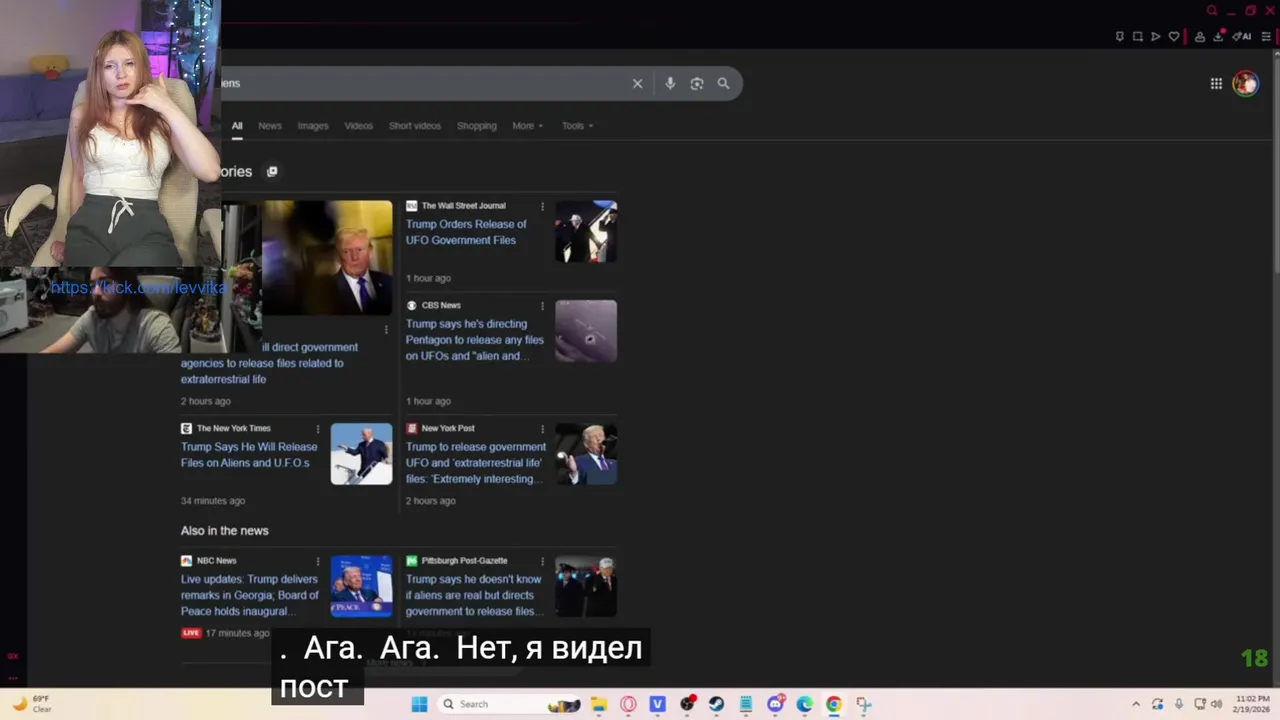Image resolution: width=1280 pixels, height=720 pixels.
Task: Click the NBC News story thumbnail
Action: (361, 587)
